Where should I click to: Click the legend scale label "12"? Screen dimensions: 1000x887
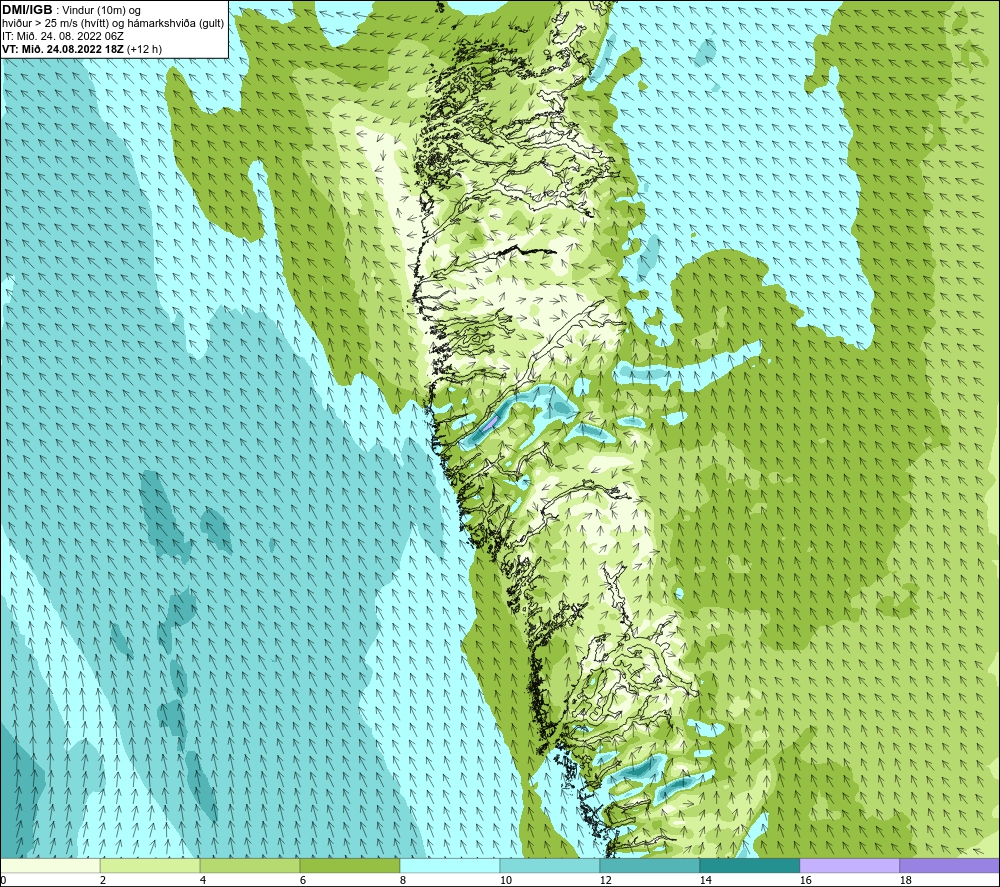pyautogui.click(x=605, y=880)
